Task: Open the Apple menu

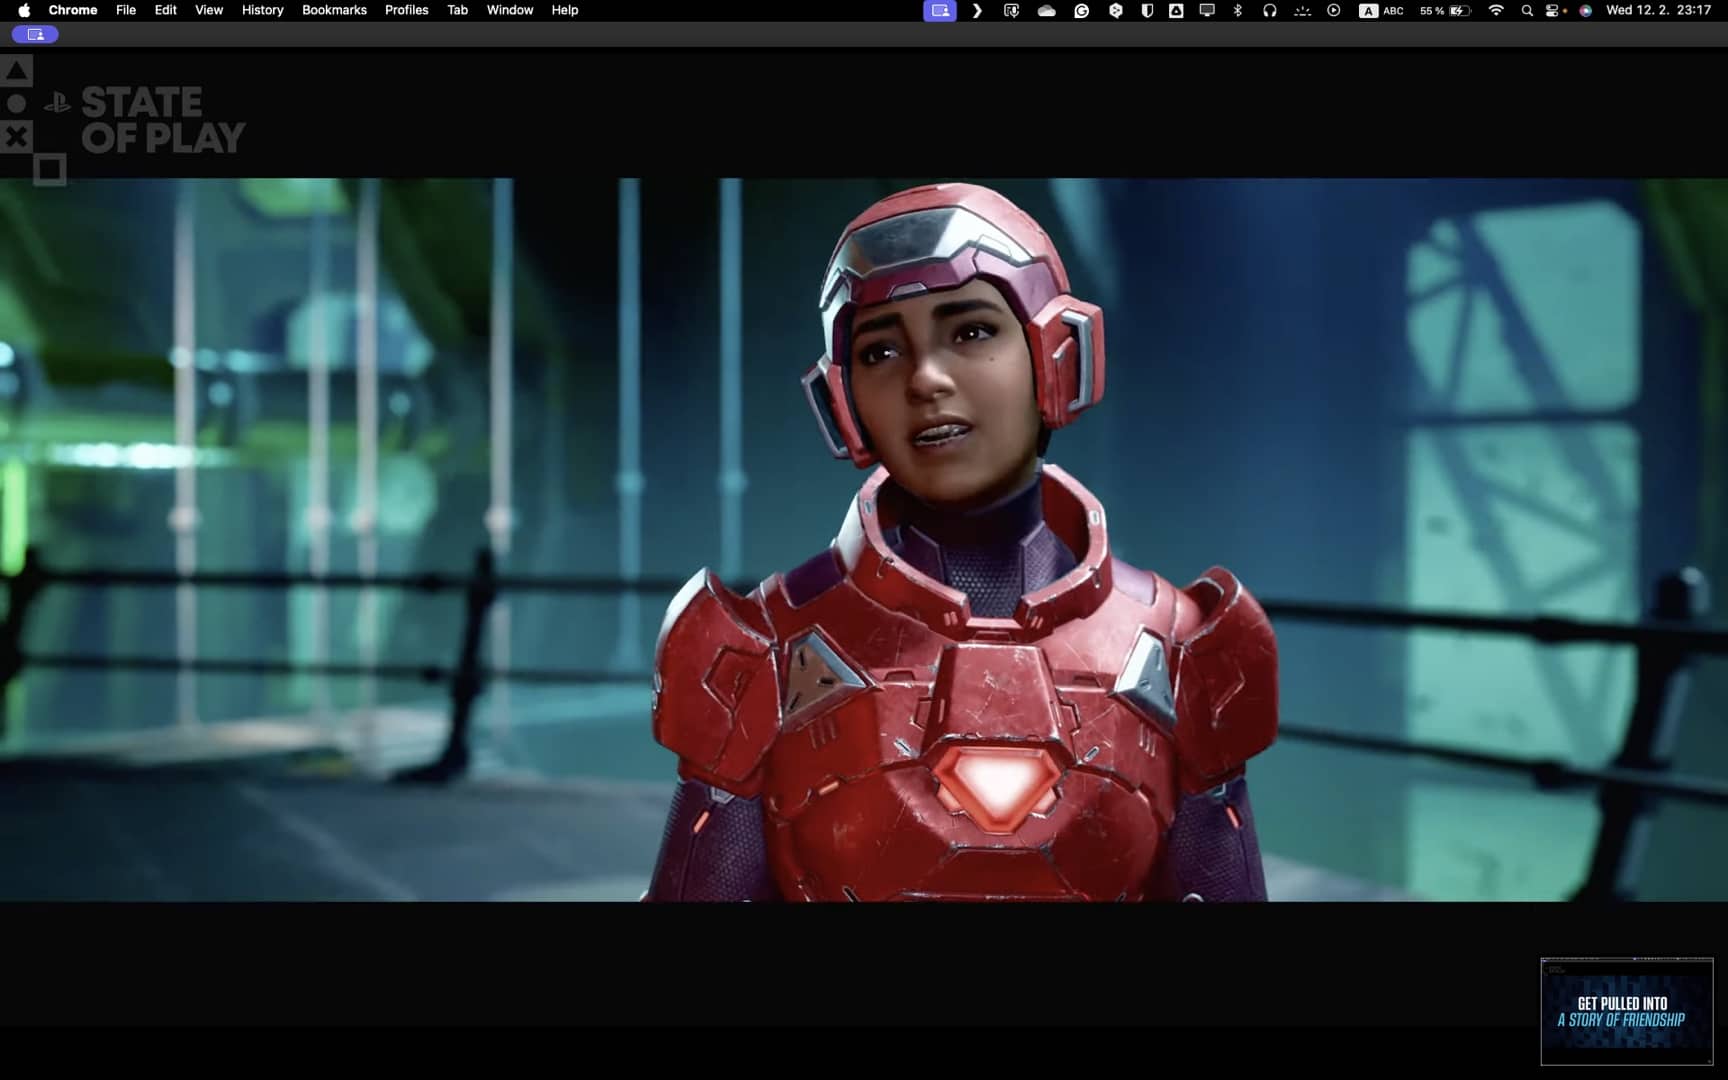Action: [24, 10]
